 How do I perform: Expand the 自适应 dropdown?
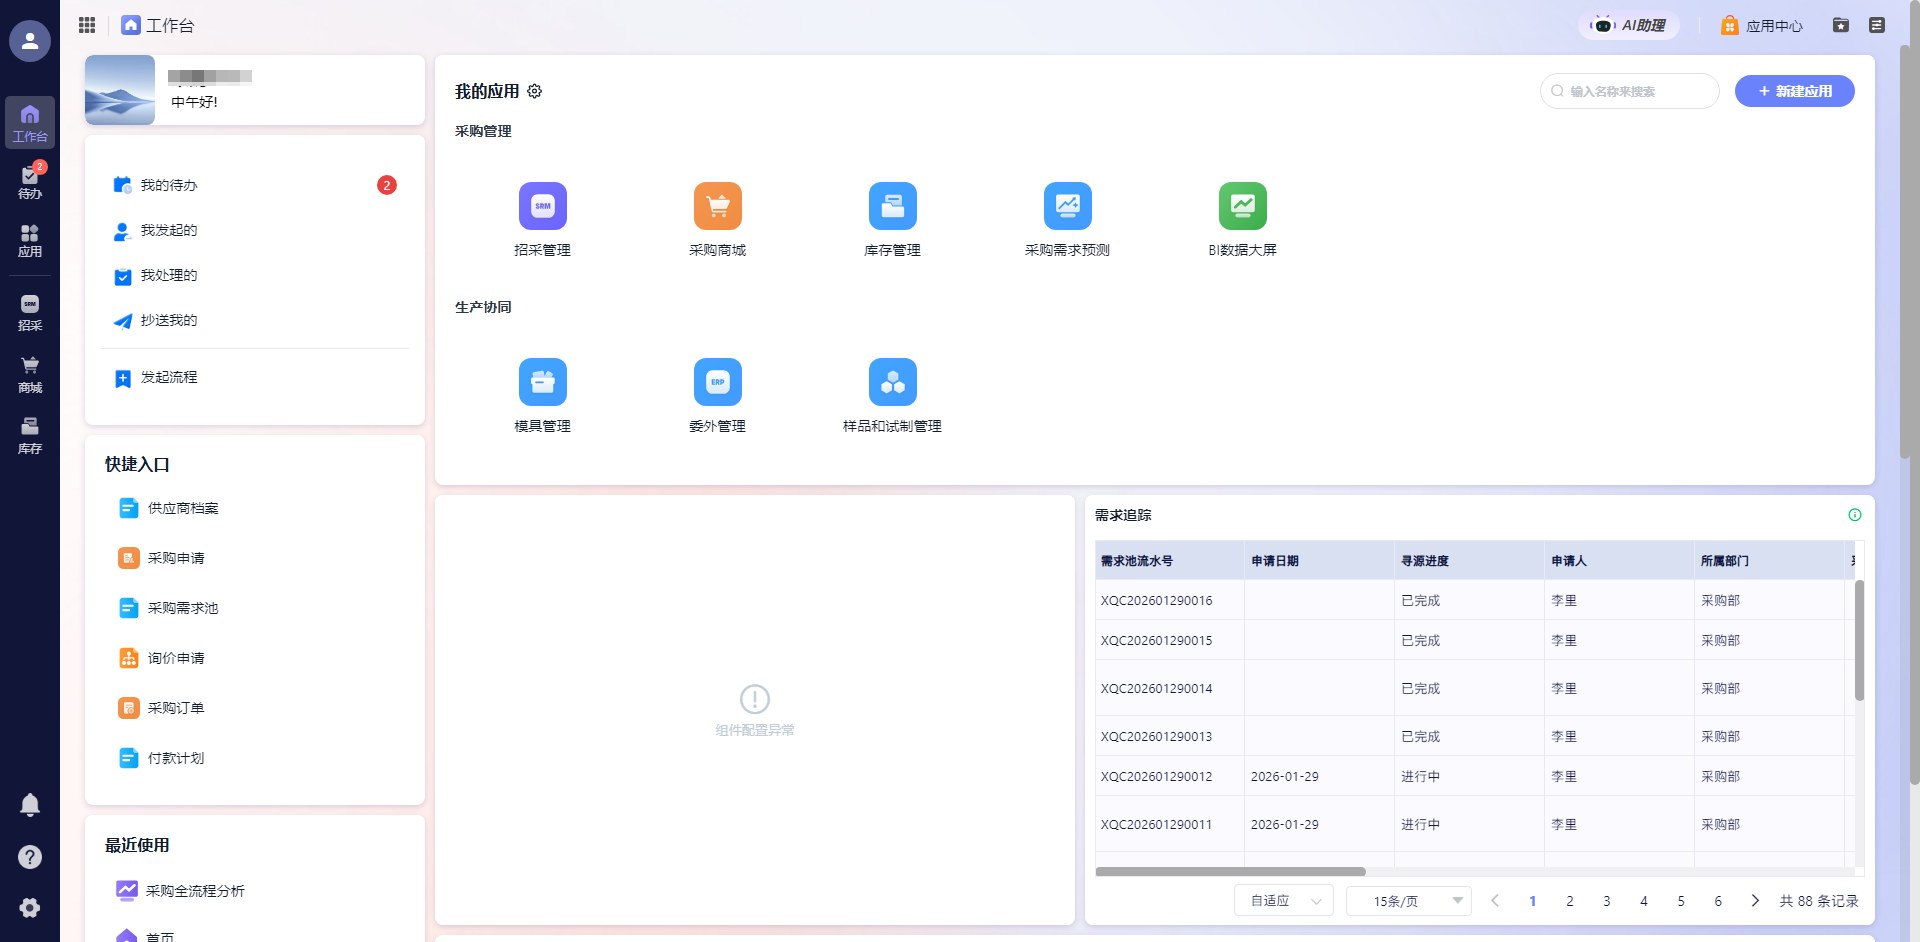1284,901
